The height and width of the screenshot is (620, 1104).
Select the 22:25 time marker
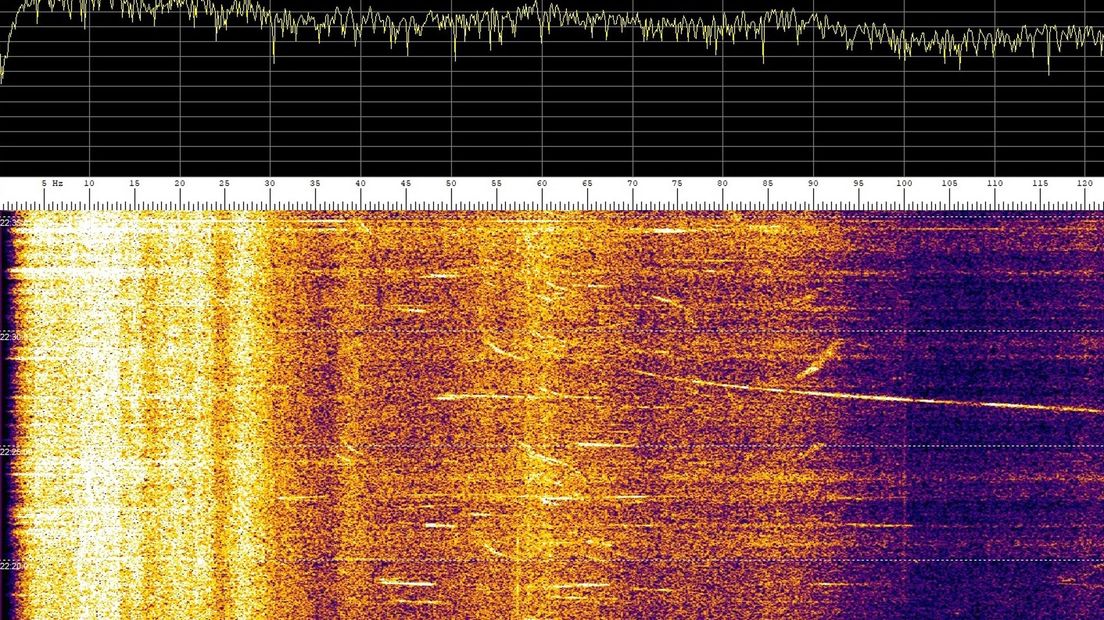(12, 452)
